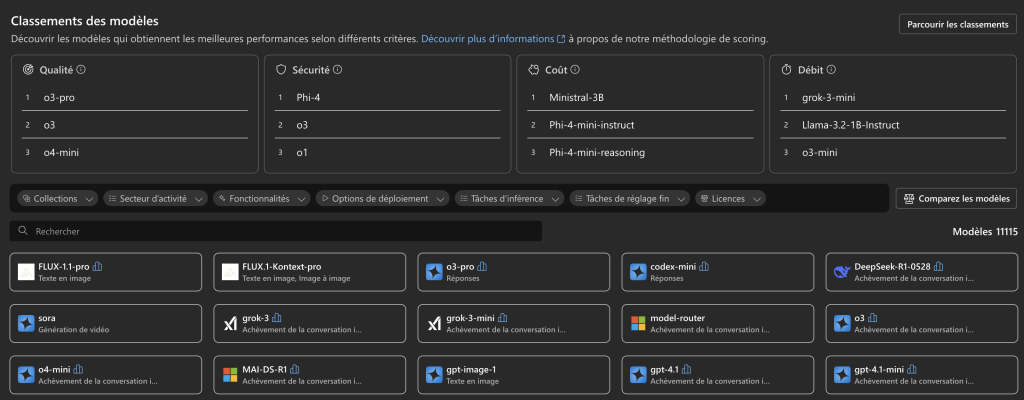1024x400 pixels.
Task: Click the benchmark chart icon beside o3 card
Action: (872, 318)
